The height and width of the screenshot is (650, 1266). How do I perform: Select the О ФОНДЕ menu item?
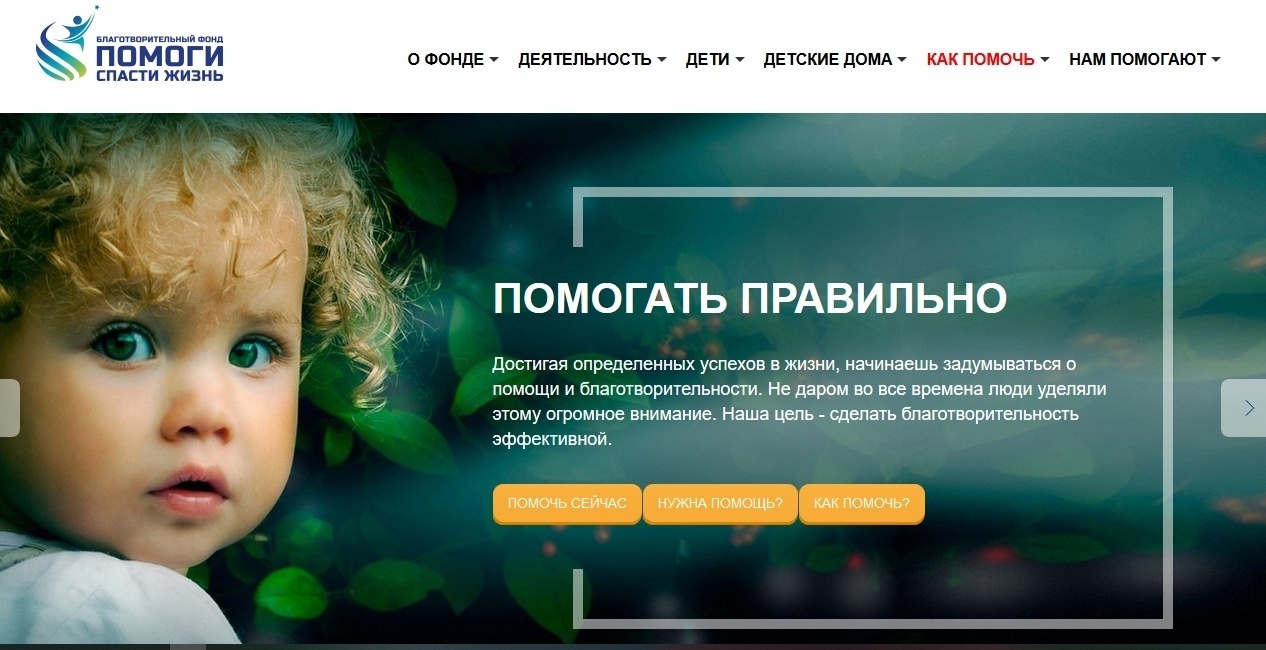446,60
